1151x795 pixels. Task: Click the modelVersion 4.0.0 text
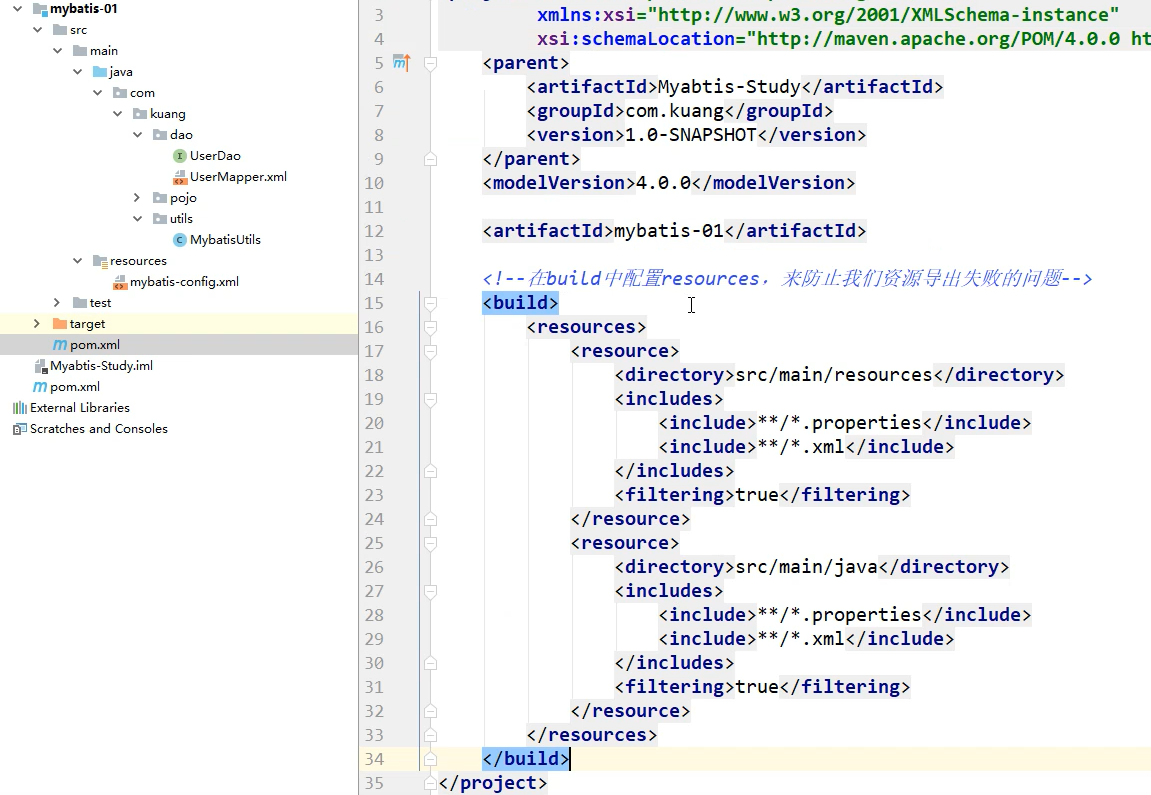coord(664,183)
